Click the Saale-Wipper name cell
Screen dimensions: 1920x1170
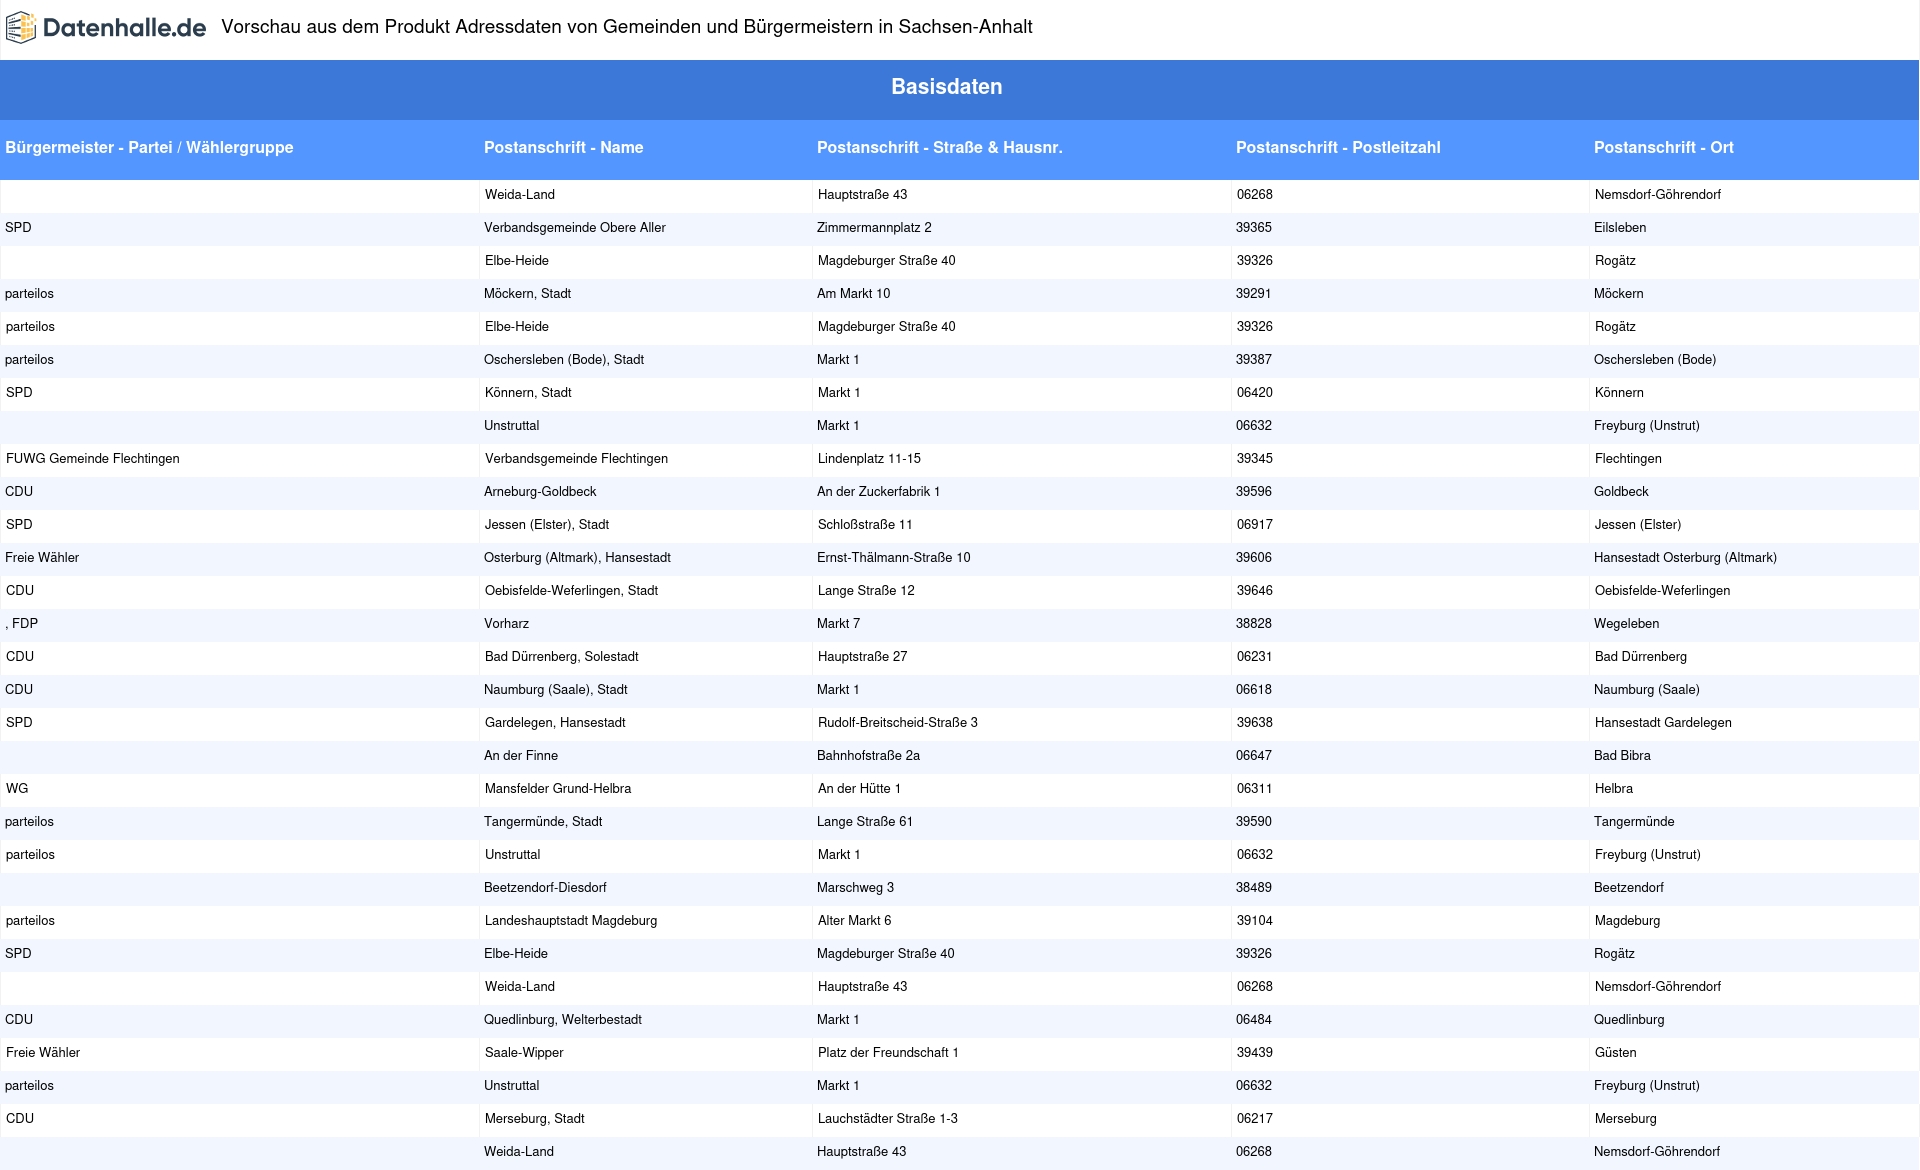[524, 1053]
